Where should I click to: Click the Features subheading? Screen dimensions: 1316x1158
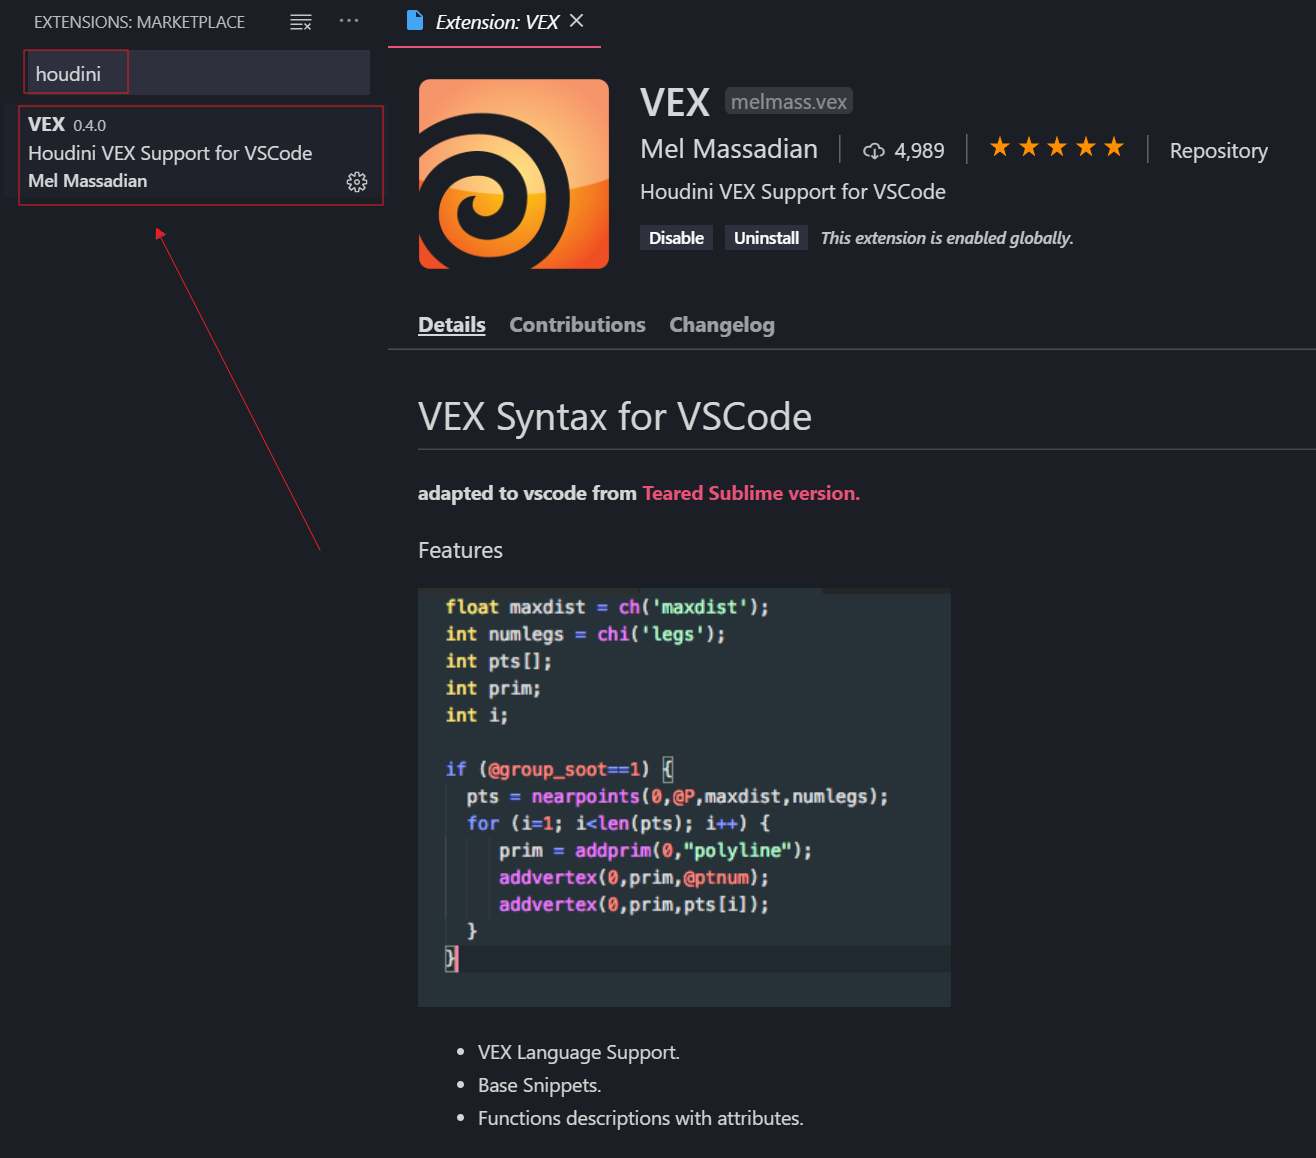[460, 550]
